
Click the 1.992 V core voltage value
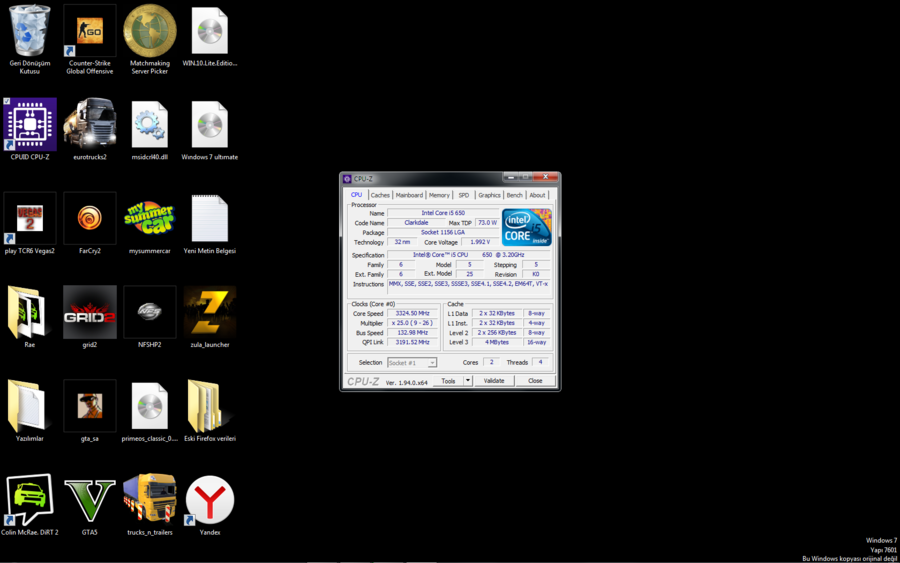pos(480,242)
